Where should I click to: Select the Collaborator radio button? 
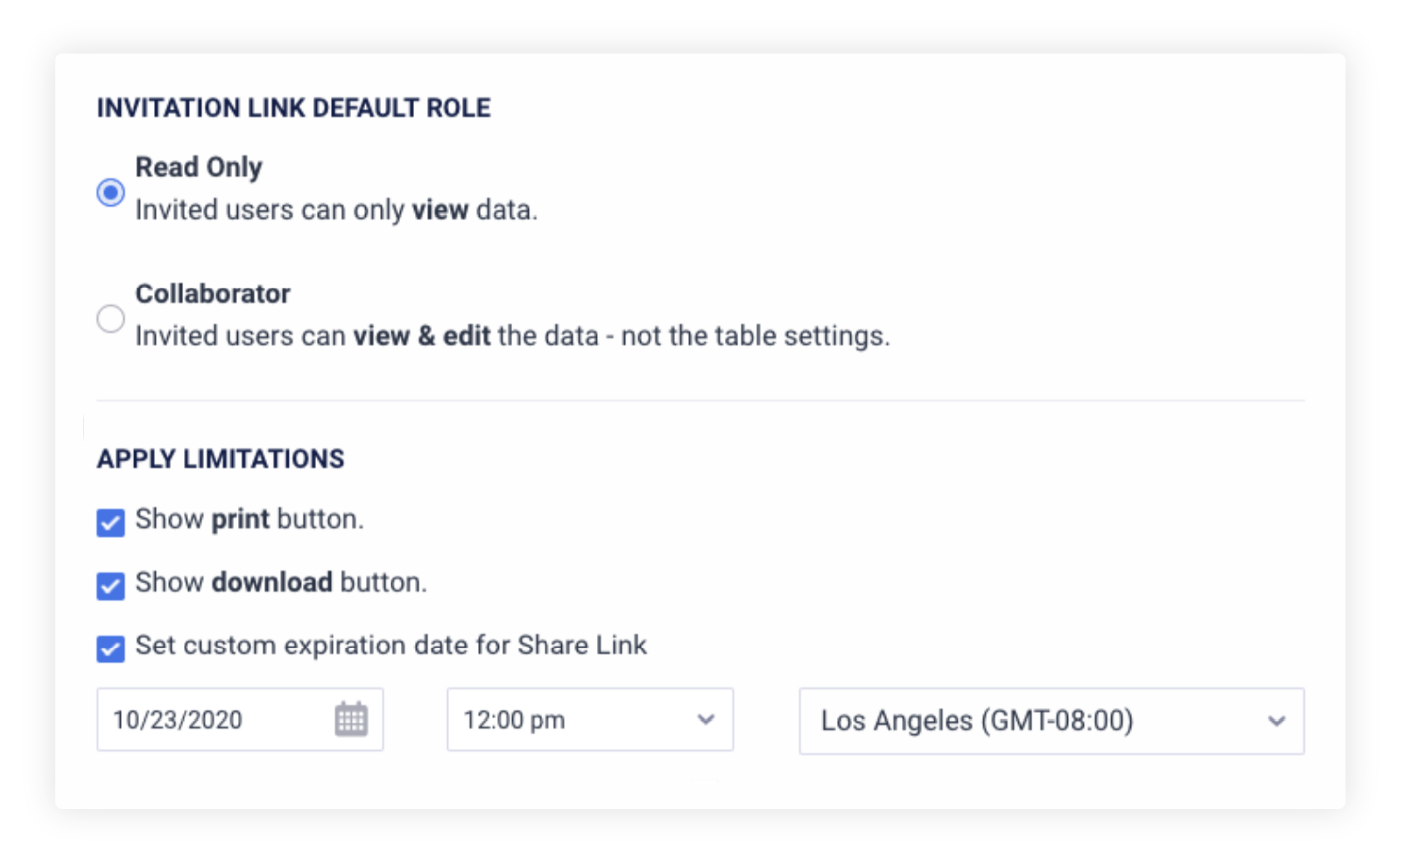pos(111,319)
